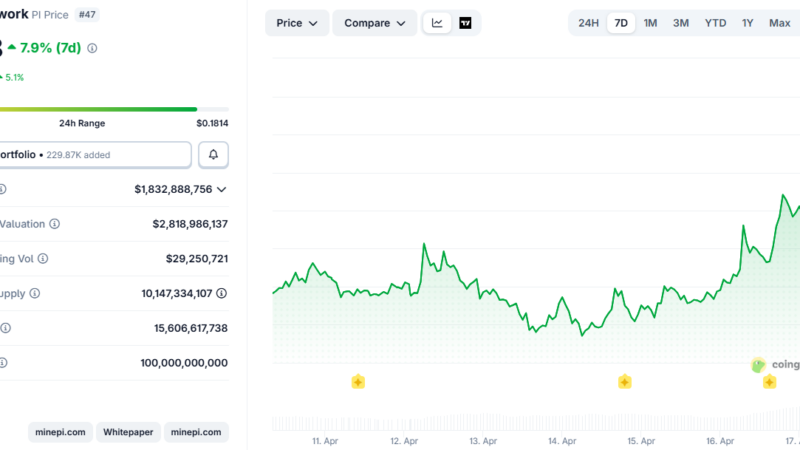Click info icon beside 7.9% (7d)
800x450 pixels.
coord(92,48)
